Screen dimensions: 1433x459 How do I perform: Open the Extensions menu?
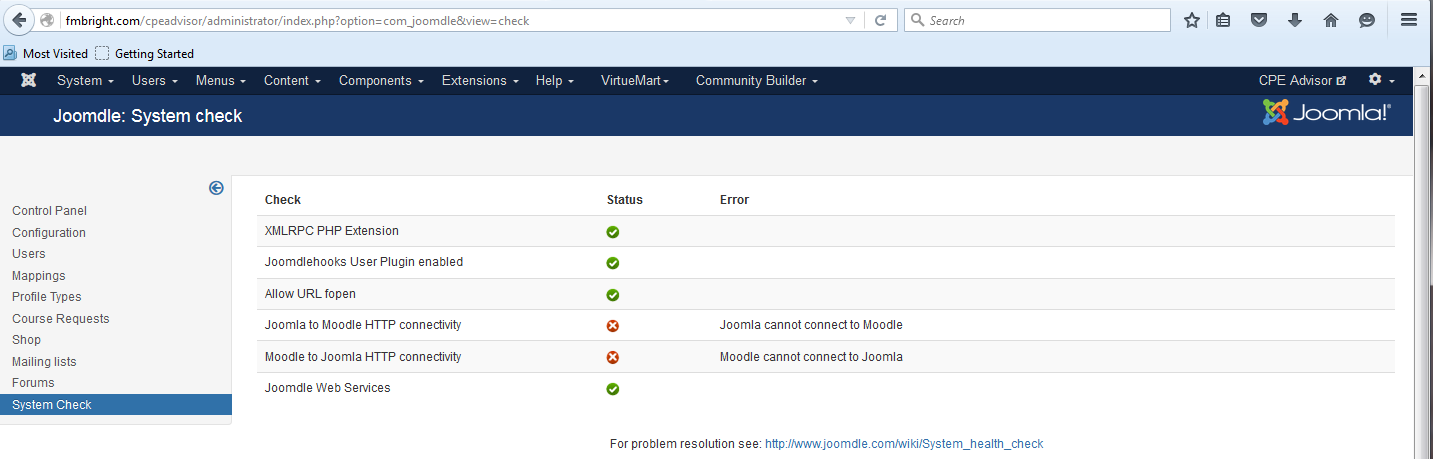[x=480, y=81]
